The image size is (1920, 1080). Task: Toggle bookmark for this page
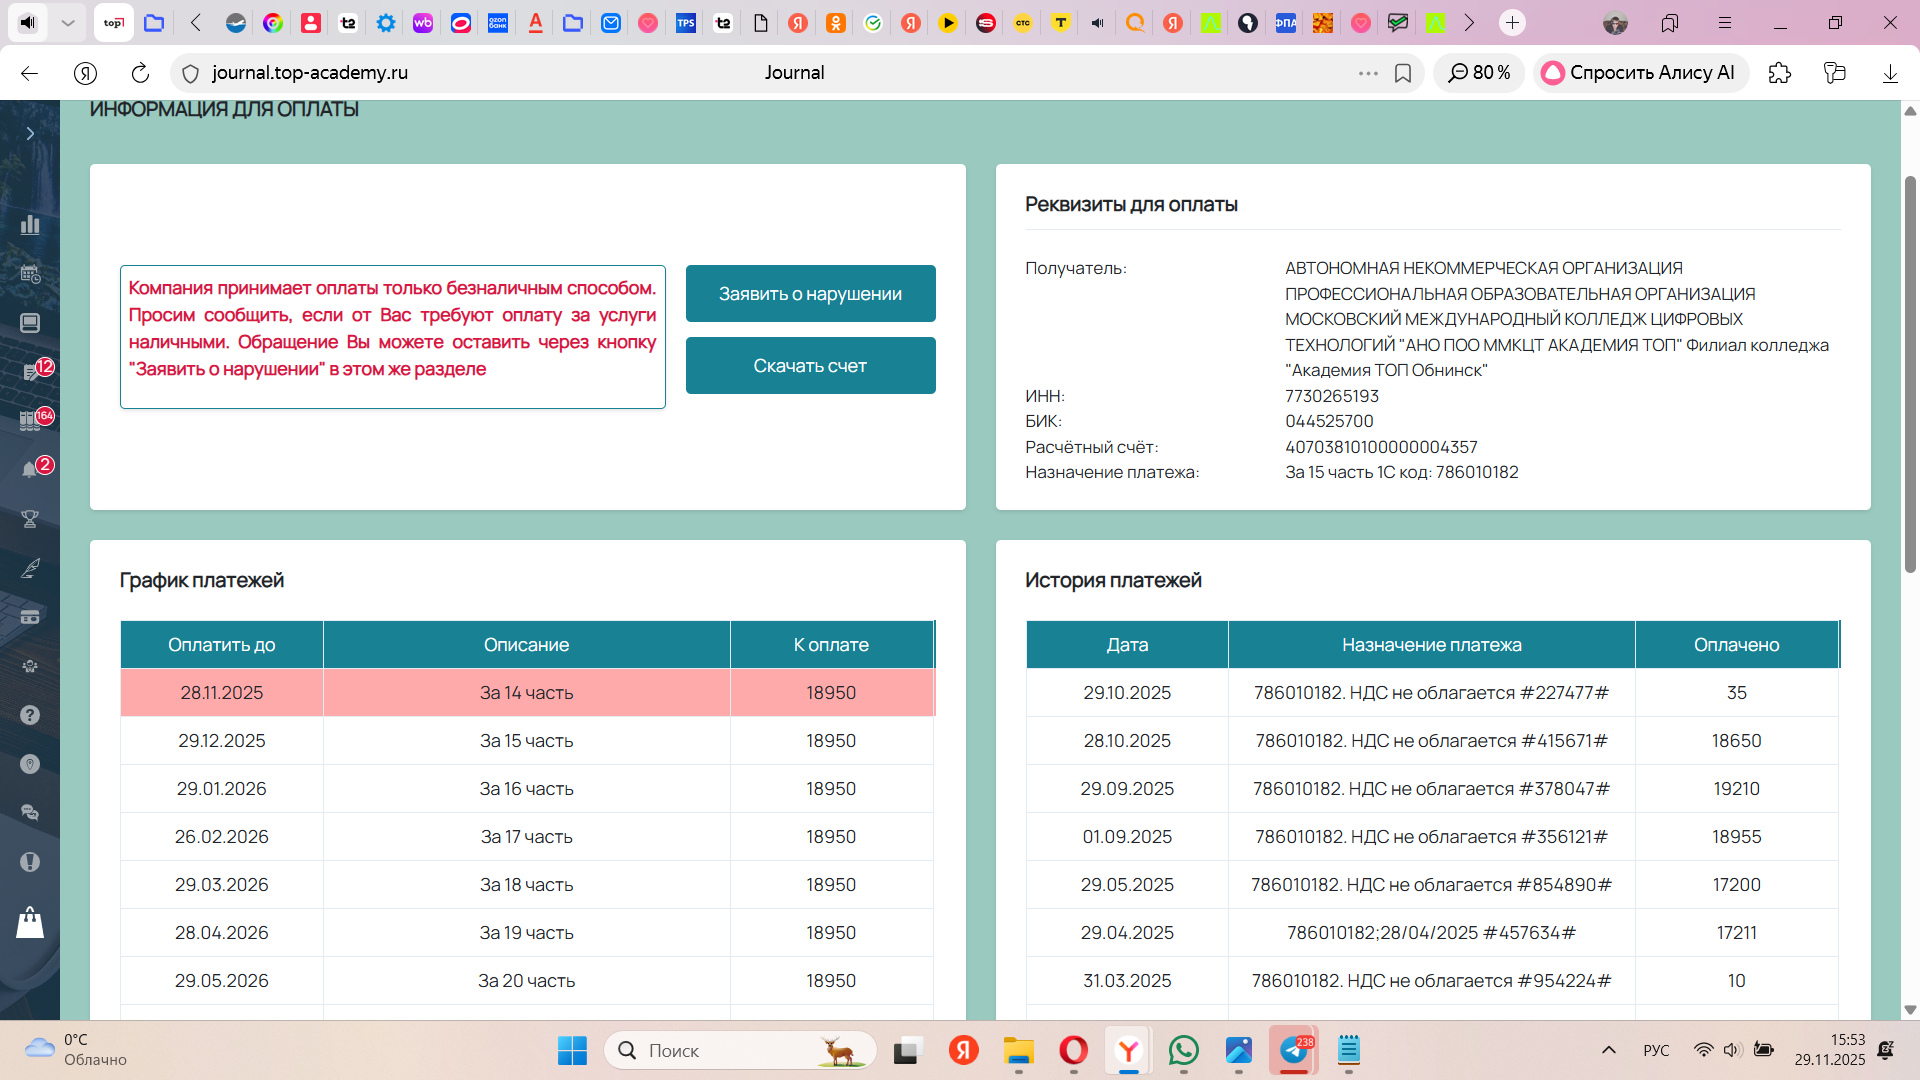pyautogui.click(x=1403, y=73)
